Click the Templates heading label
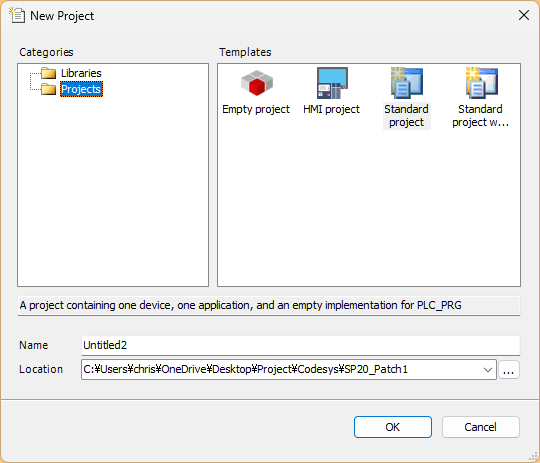The height and width of the screenshot is (463, 540). click(245, 52)
